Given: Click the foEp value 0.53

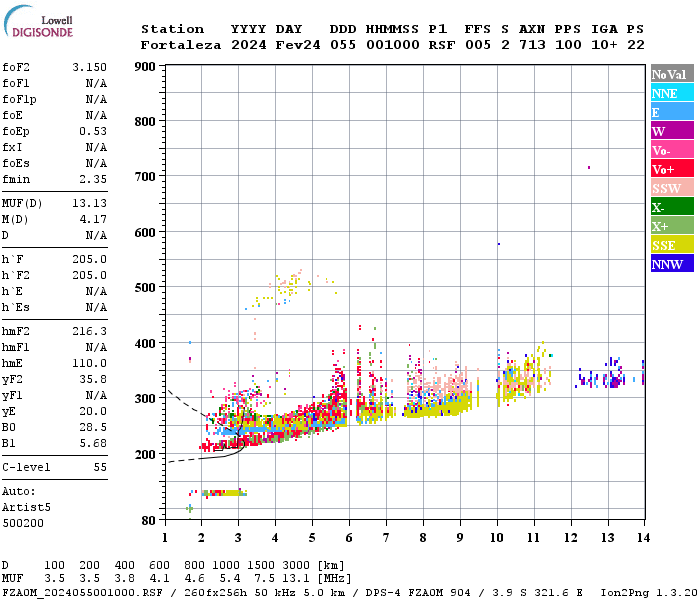Looking at the screenshot, I should (x=93, y=131).
